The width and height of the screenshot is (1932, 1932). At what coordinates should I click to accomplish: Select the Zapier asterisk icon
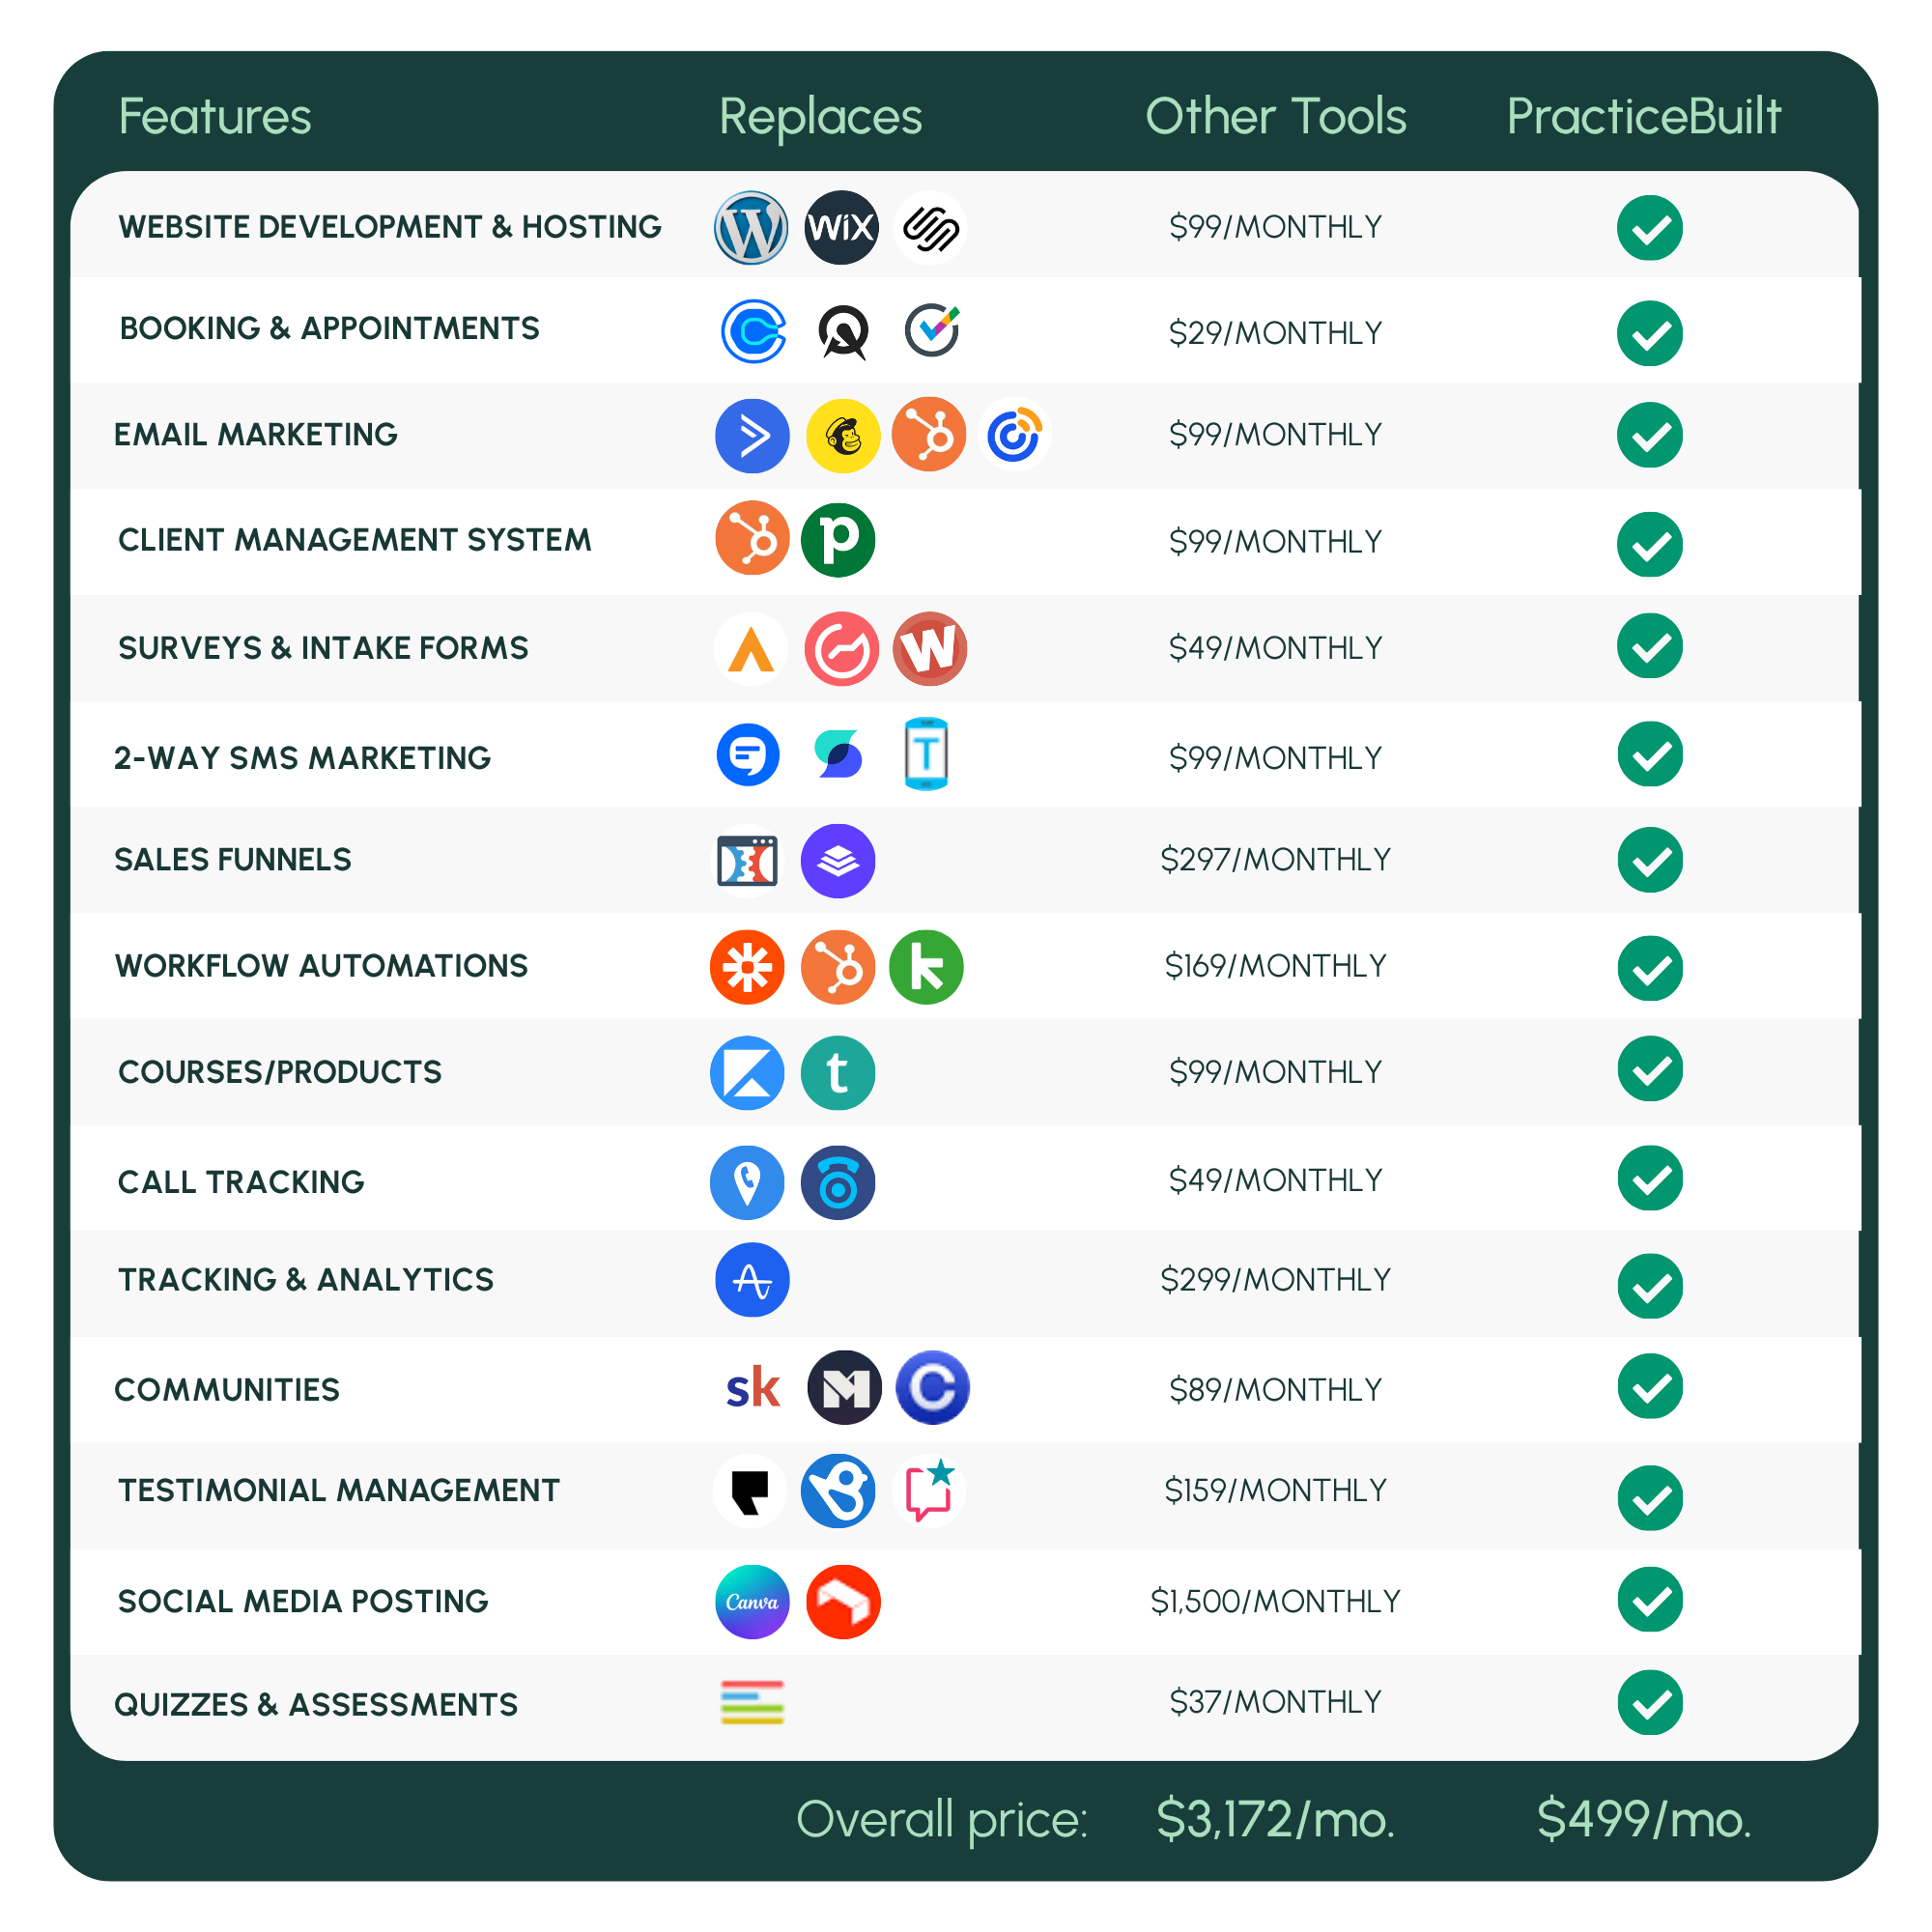[x=747, y=967]
